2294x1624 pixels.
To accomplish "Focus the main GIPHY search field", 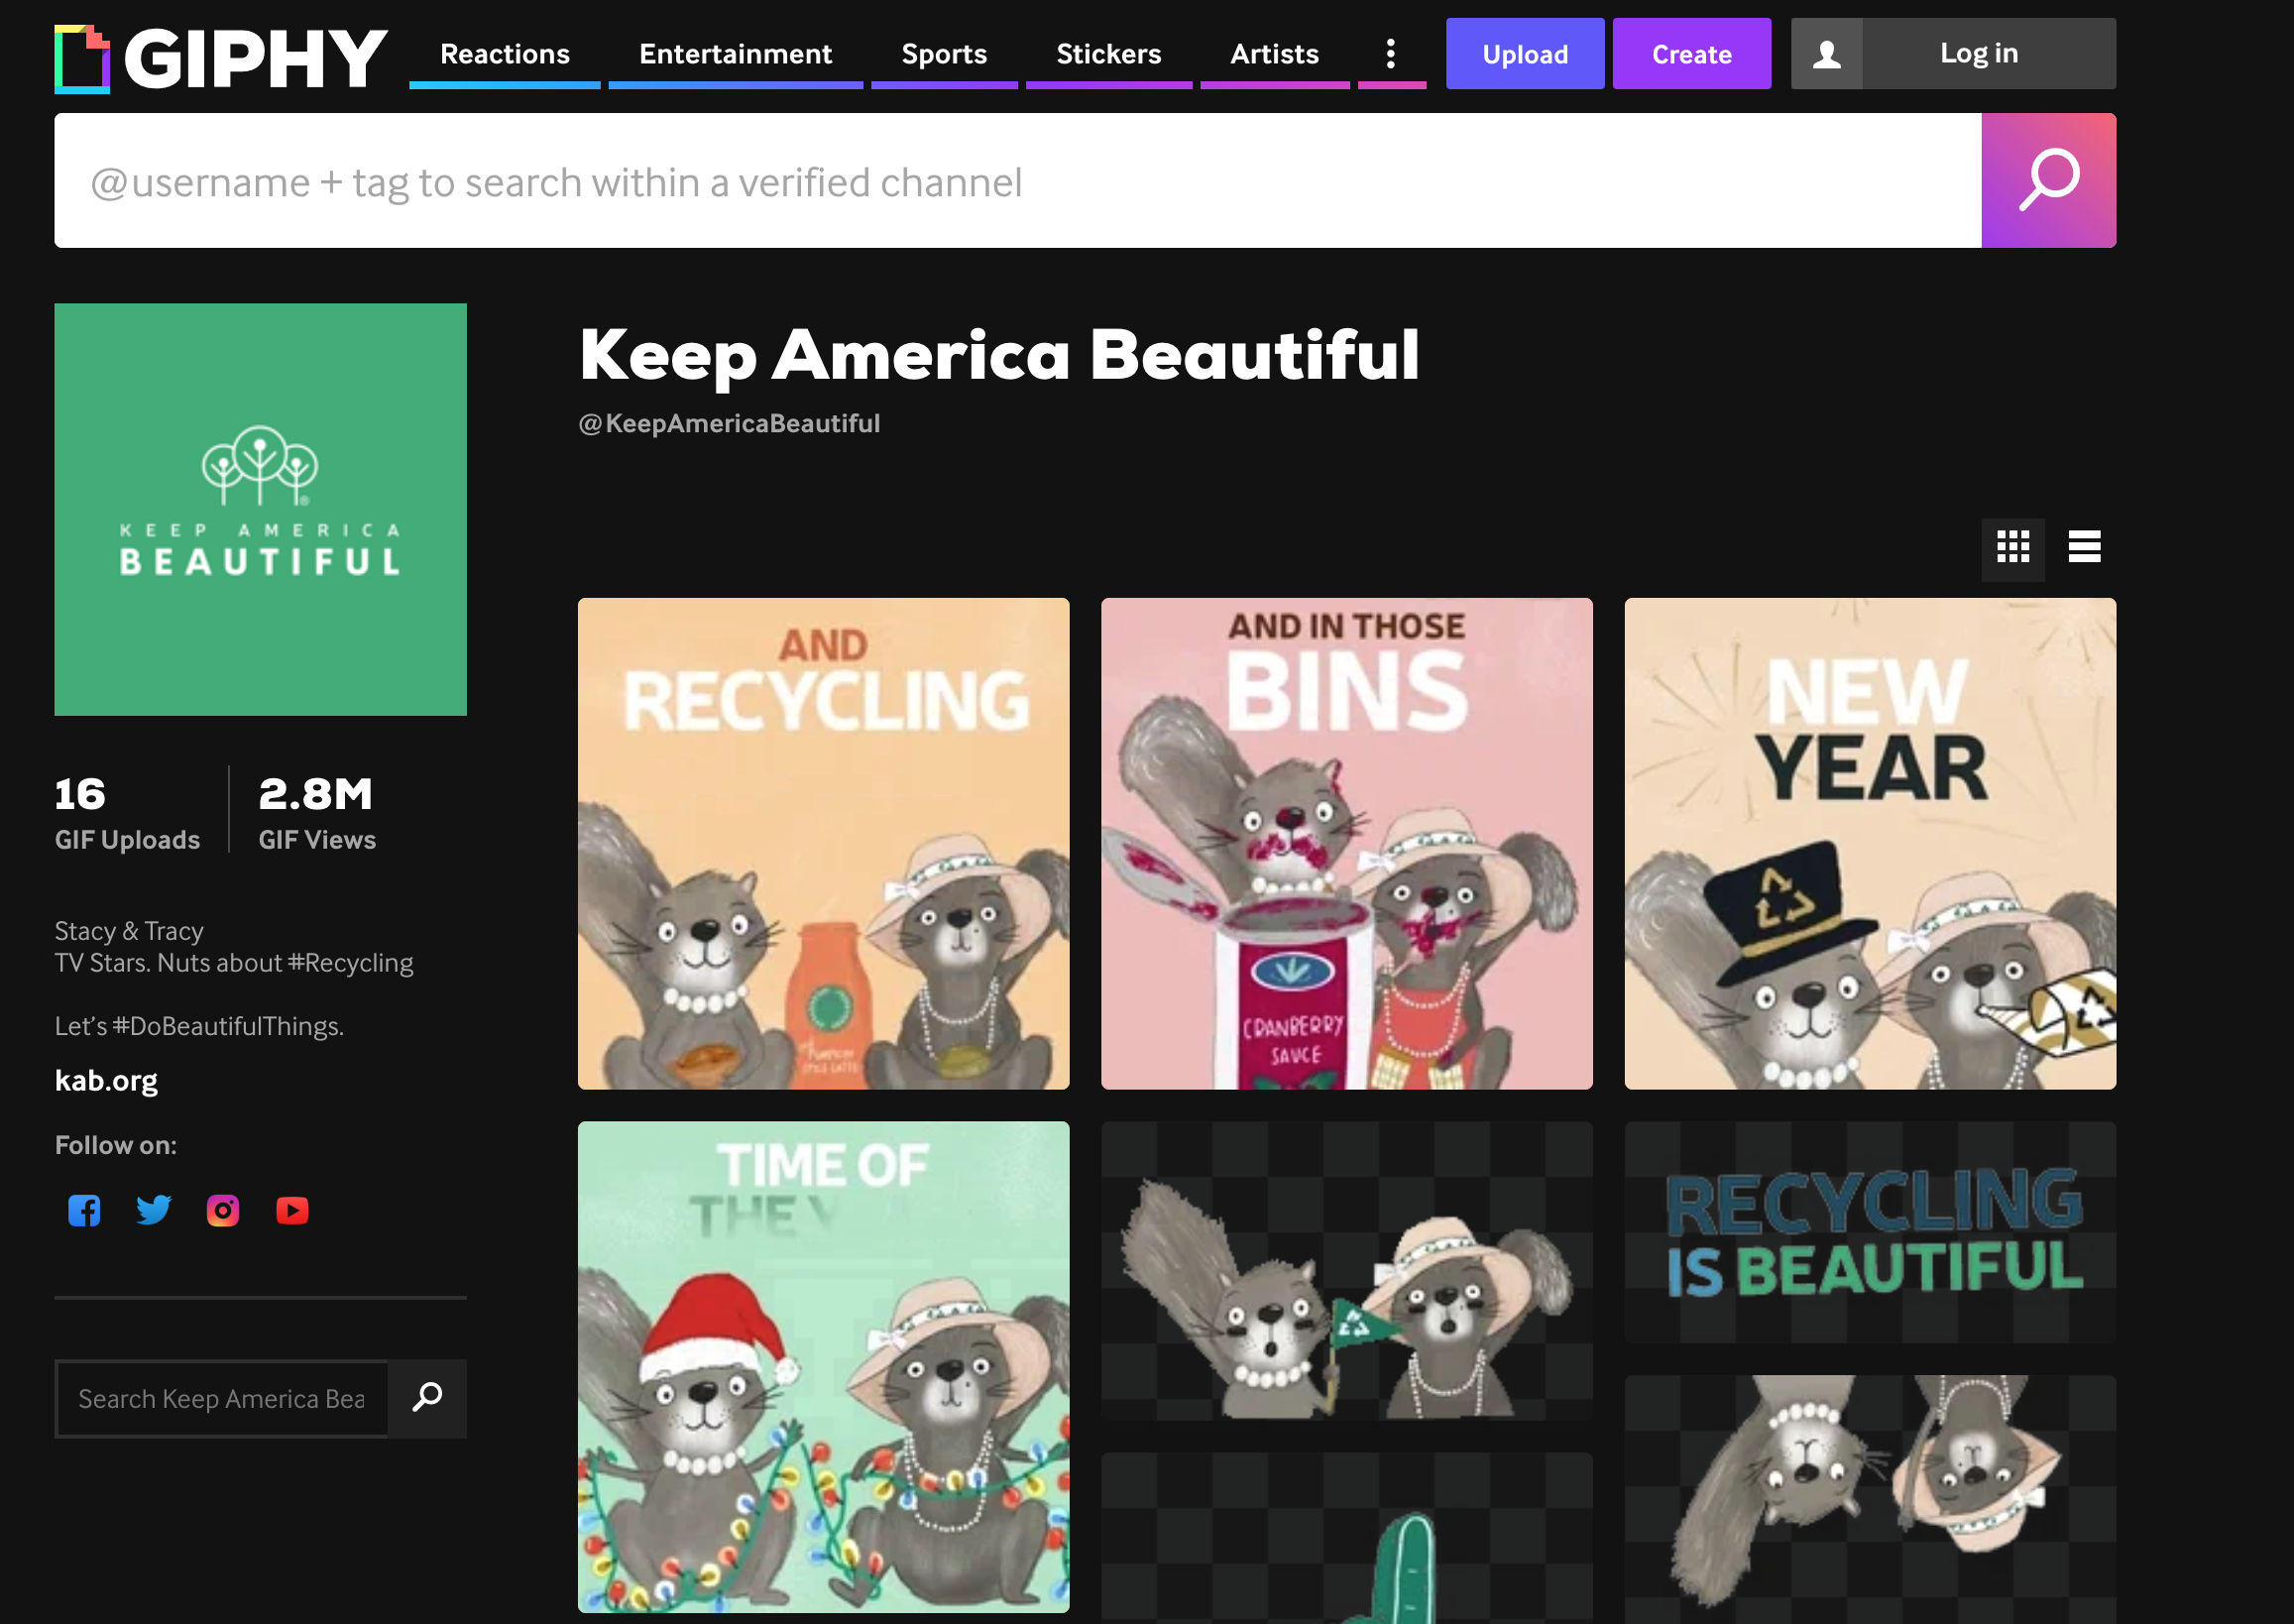I will [1018, 180].
